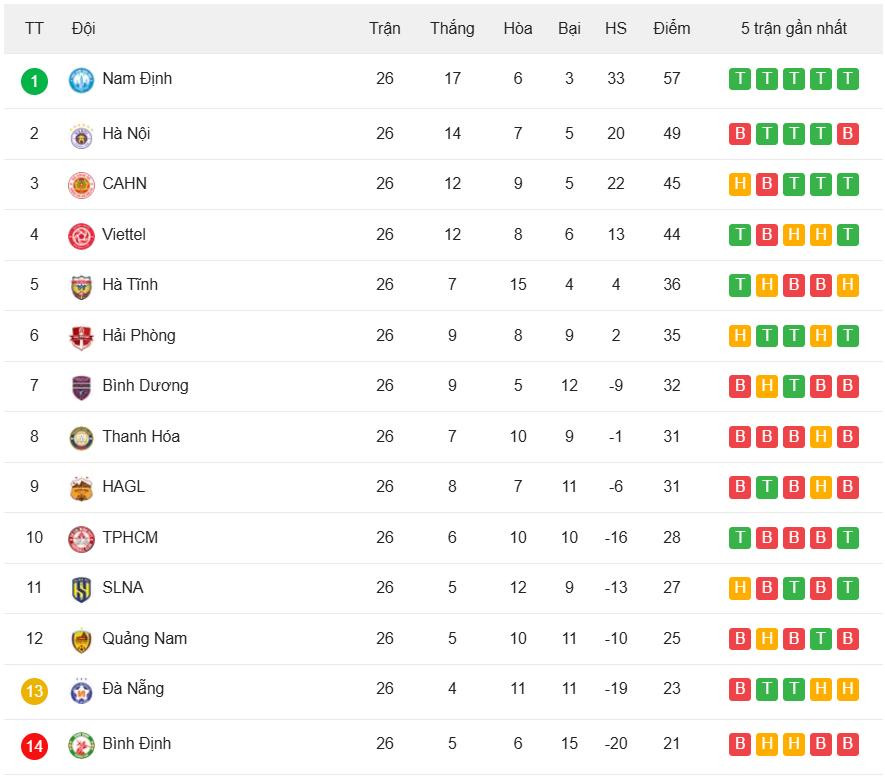Click the Hải Phòng club crest
The width and height of the screenshot is (885, 776).
pos(81,337)
